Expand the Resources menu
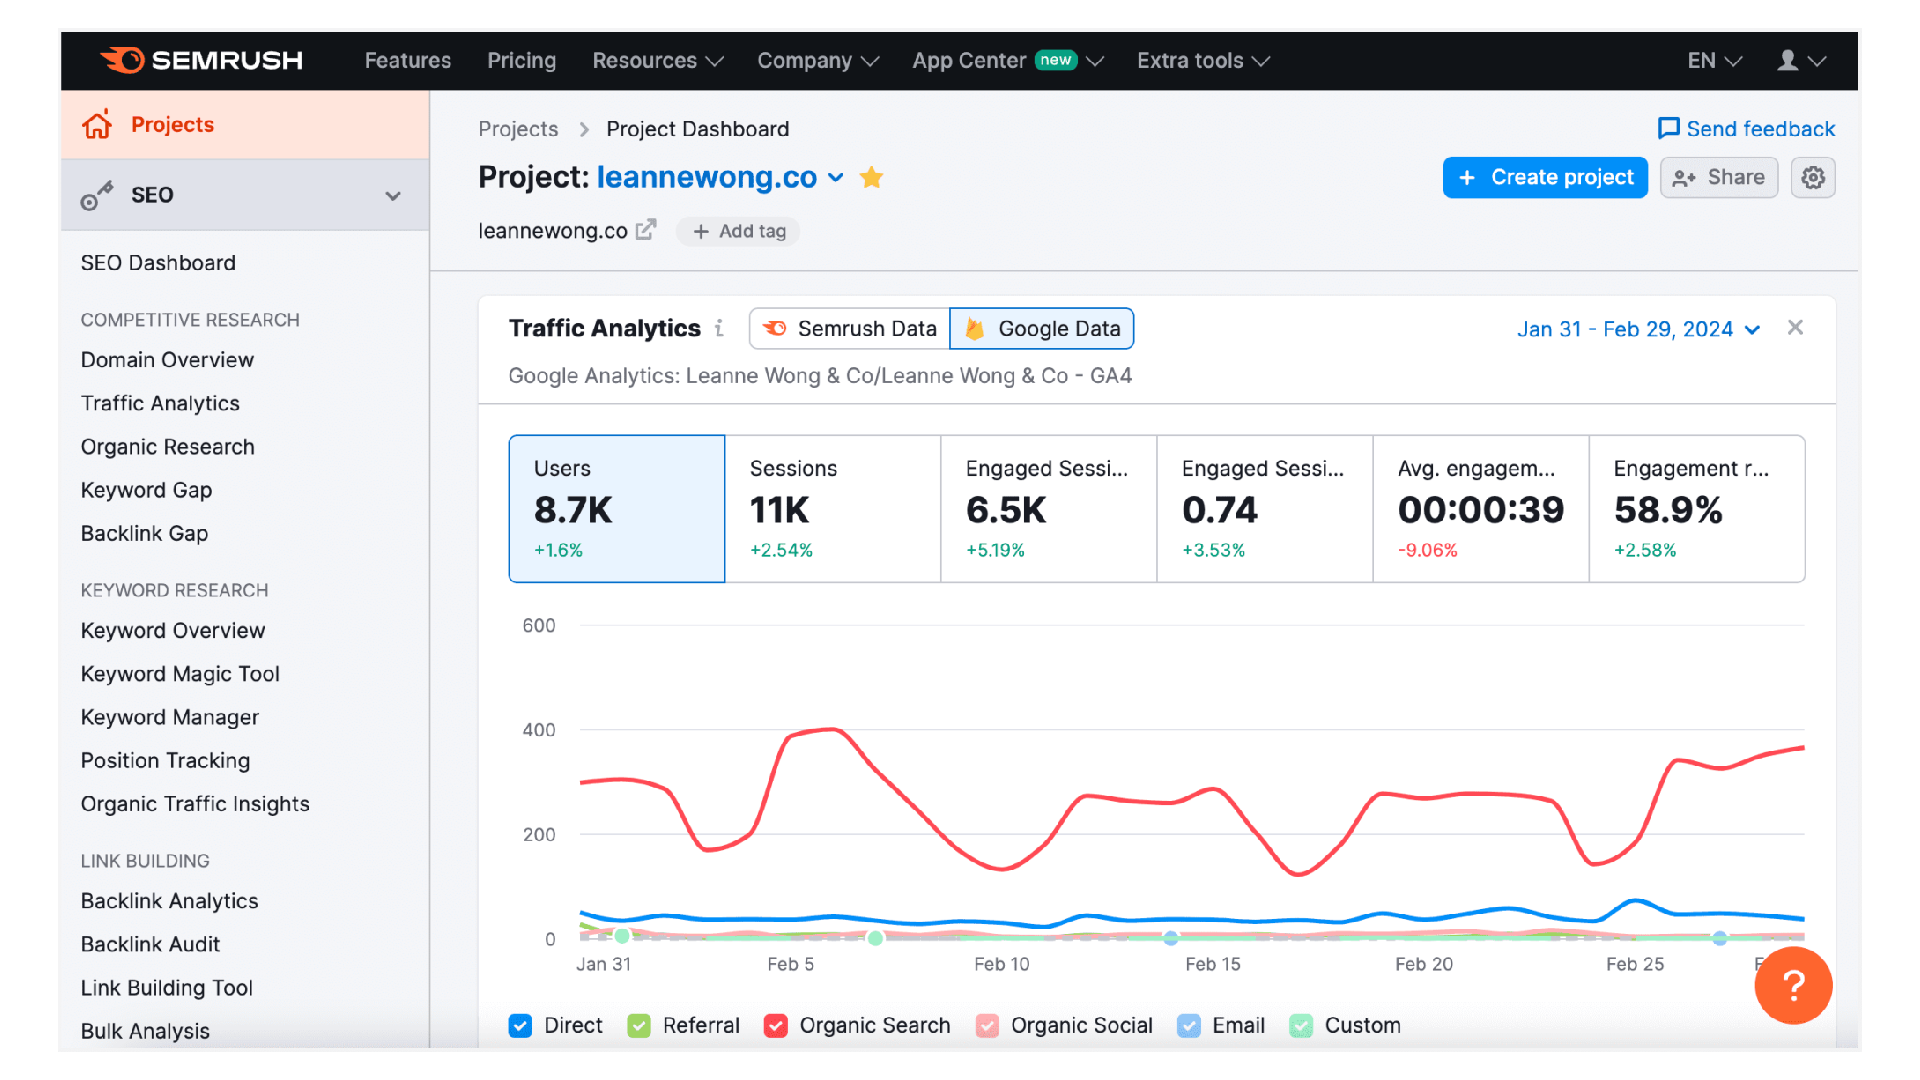The image size is (1920, 1080). tap(657, 60)
